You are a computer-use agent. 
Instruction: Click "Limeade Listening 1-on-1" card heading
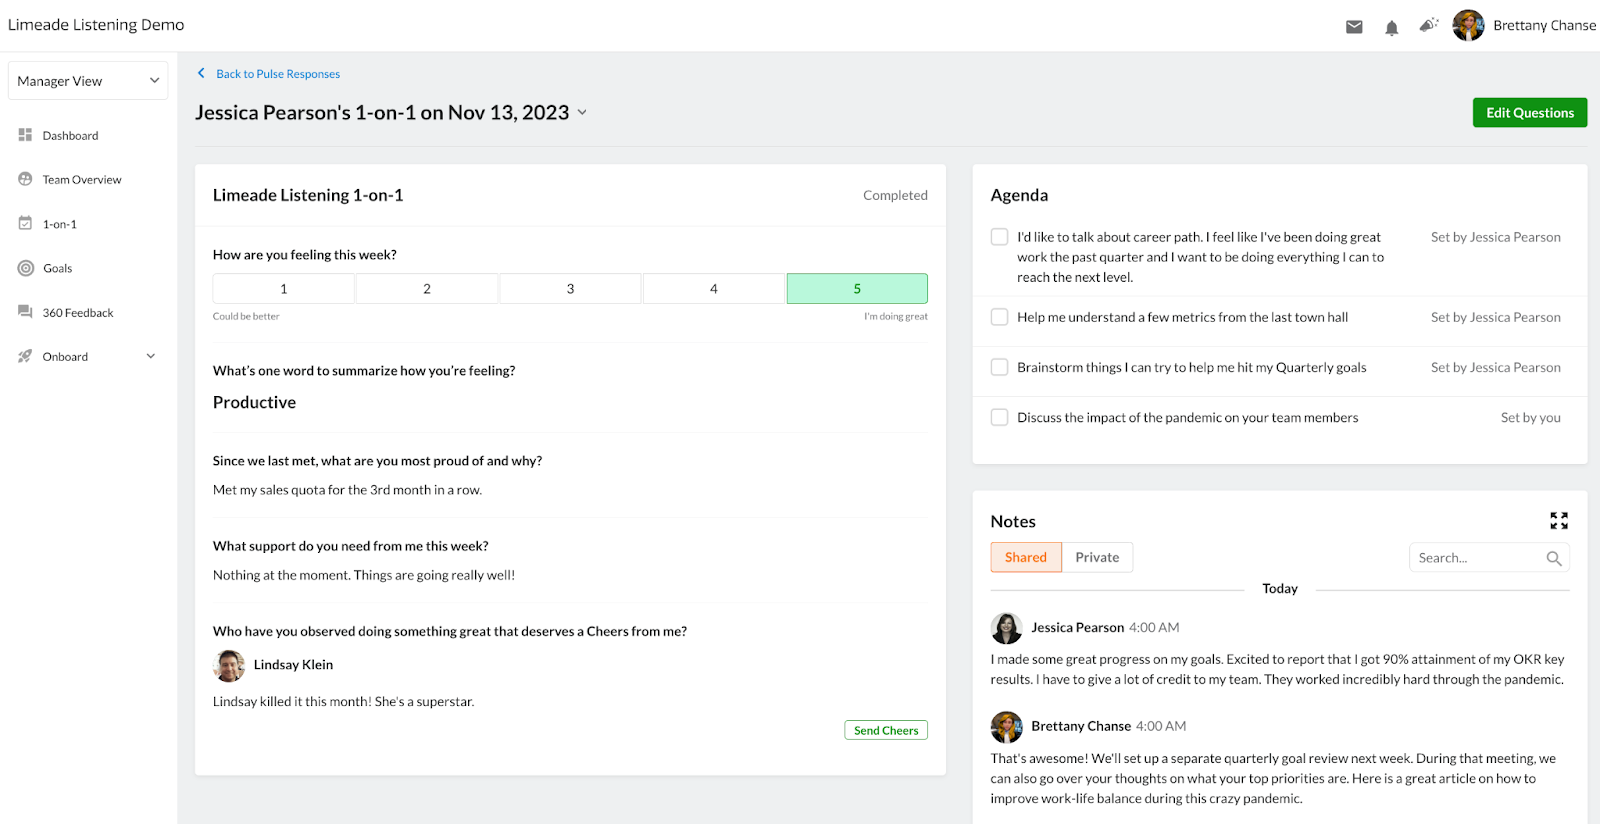click(x=308, y=195)
